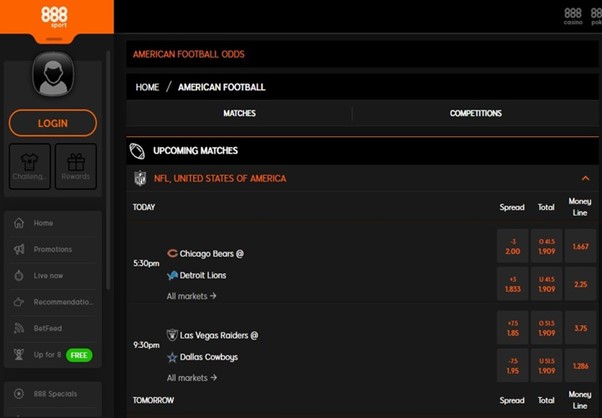Click the Recommendations thumbs-up icon
This screenshot has height=418, width=602.
19,302
